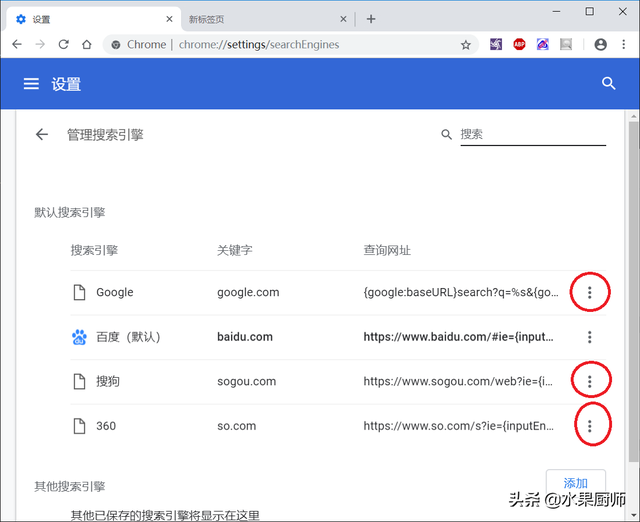Open more actions for 搜狗 row

click(589, 381)
